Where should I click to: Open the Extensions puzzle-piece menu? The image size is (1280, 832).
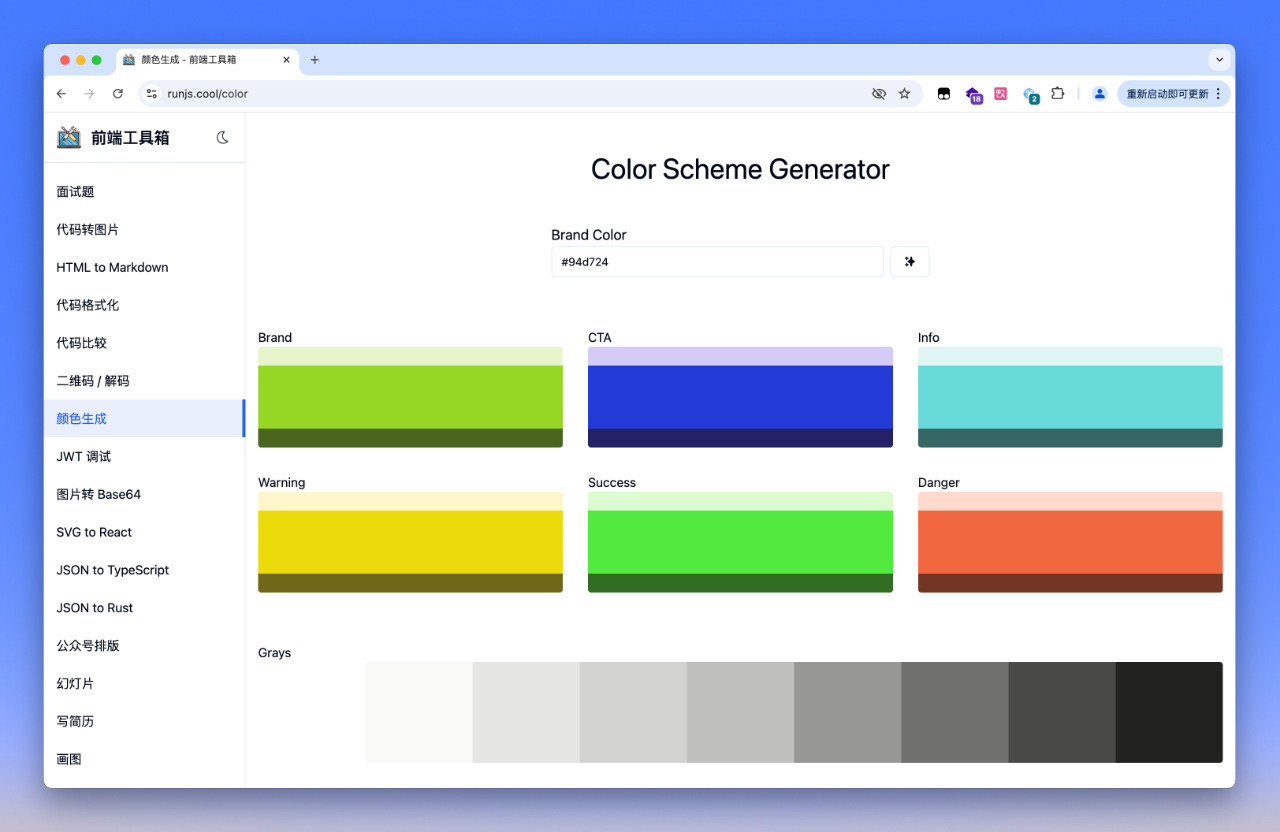tap(1057, 94)
